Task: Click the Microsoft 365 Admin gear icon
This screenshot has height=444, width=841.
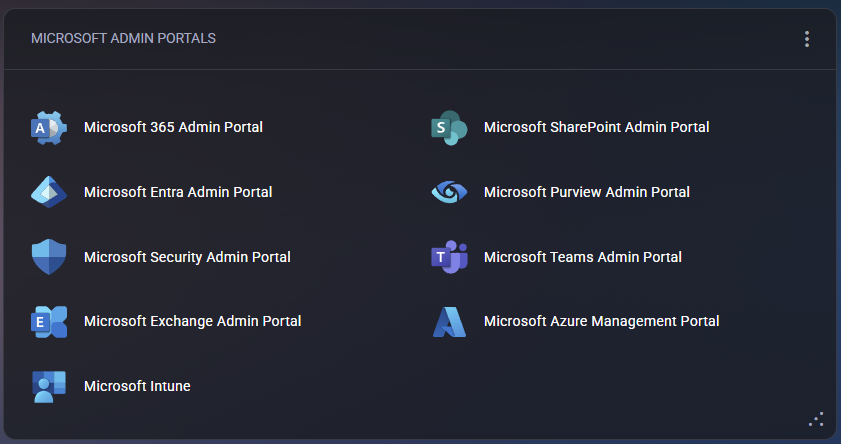Action: tap(48, 128)
